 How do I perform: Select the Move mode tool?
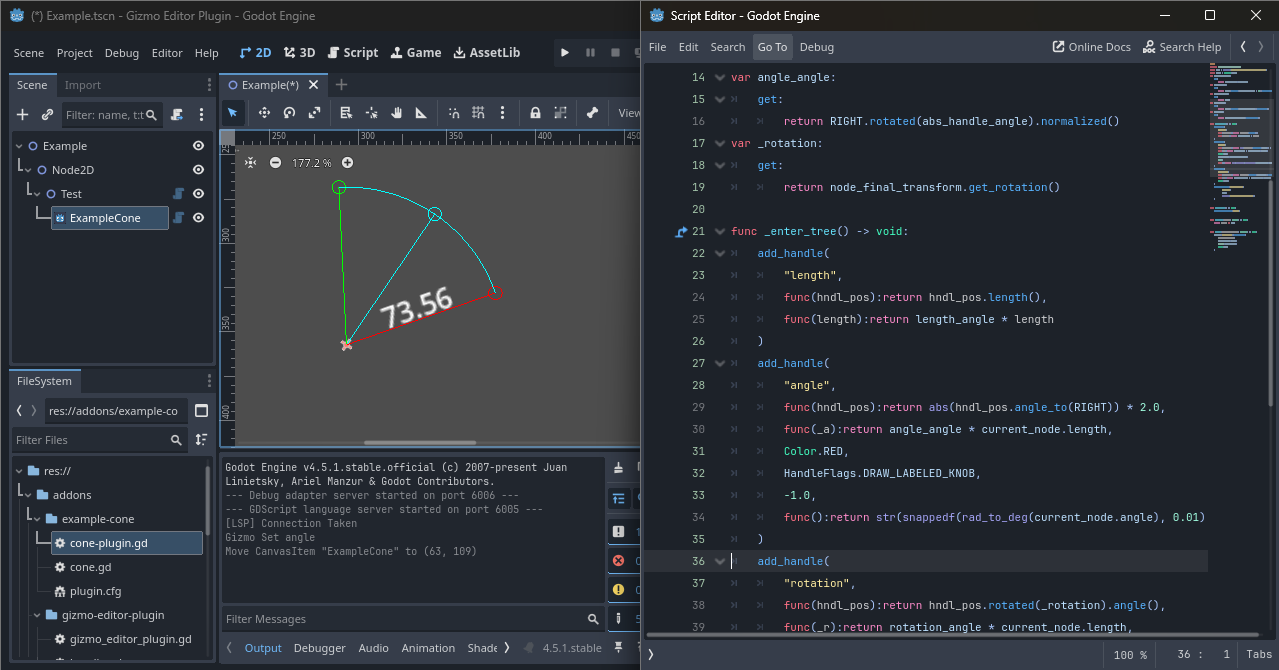264,113
